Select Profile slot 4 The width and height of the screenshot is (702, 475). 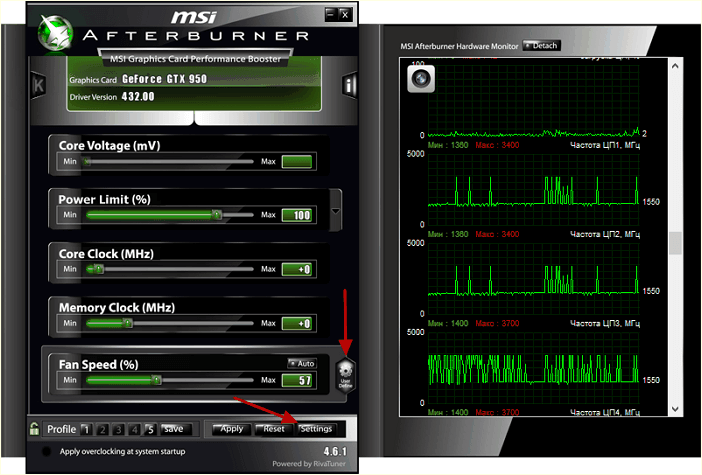(134, 429)
